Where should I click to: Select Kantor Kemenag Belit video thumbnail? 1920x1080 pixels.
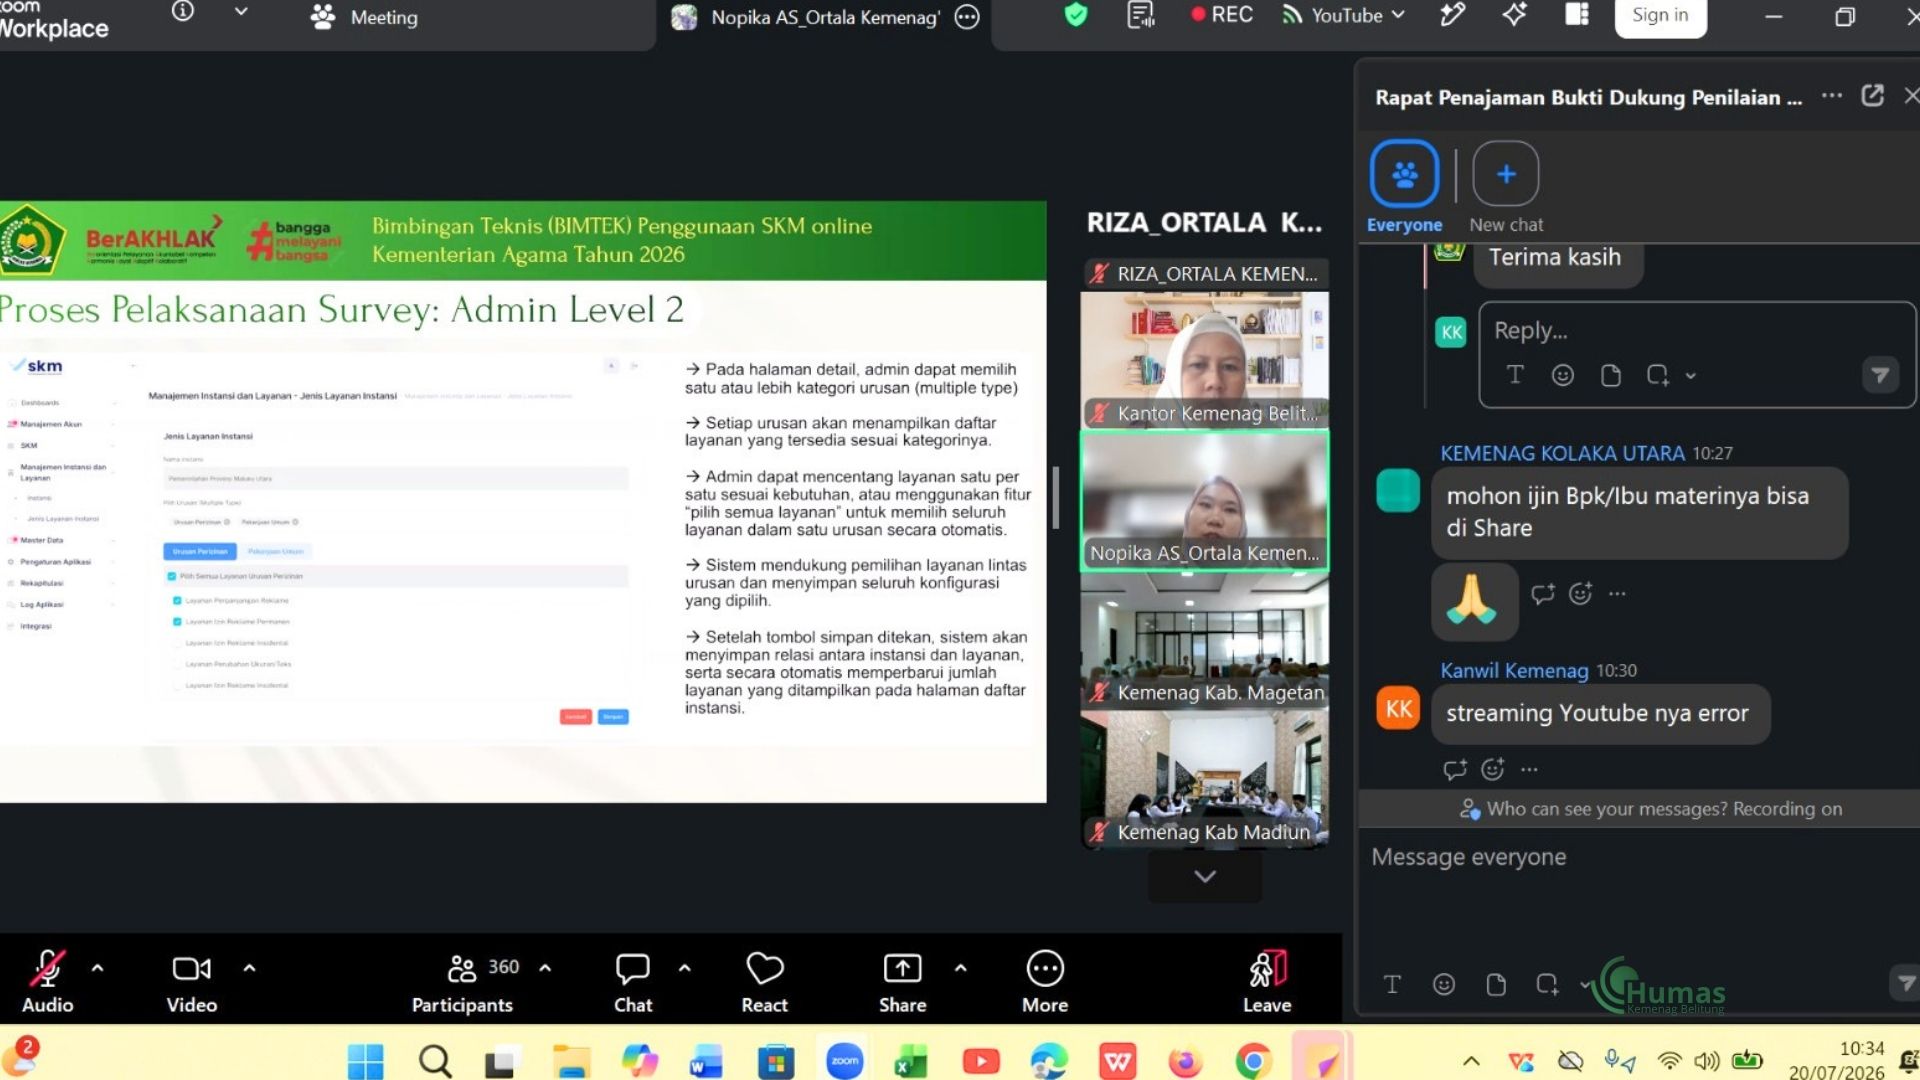(1205, 360)
